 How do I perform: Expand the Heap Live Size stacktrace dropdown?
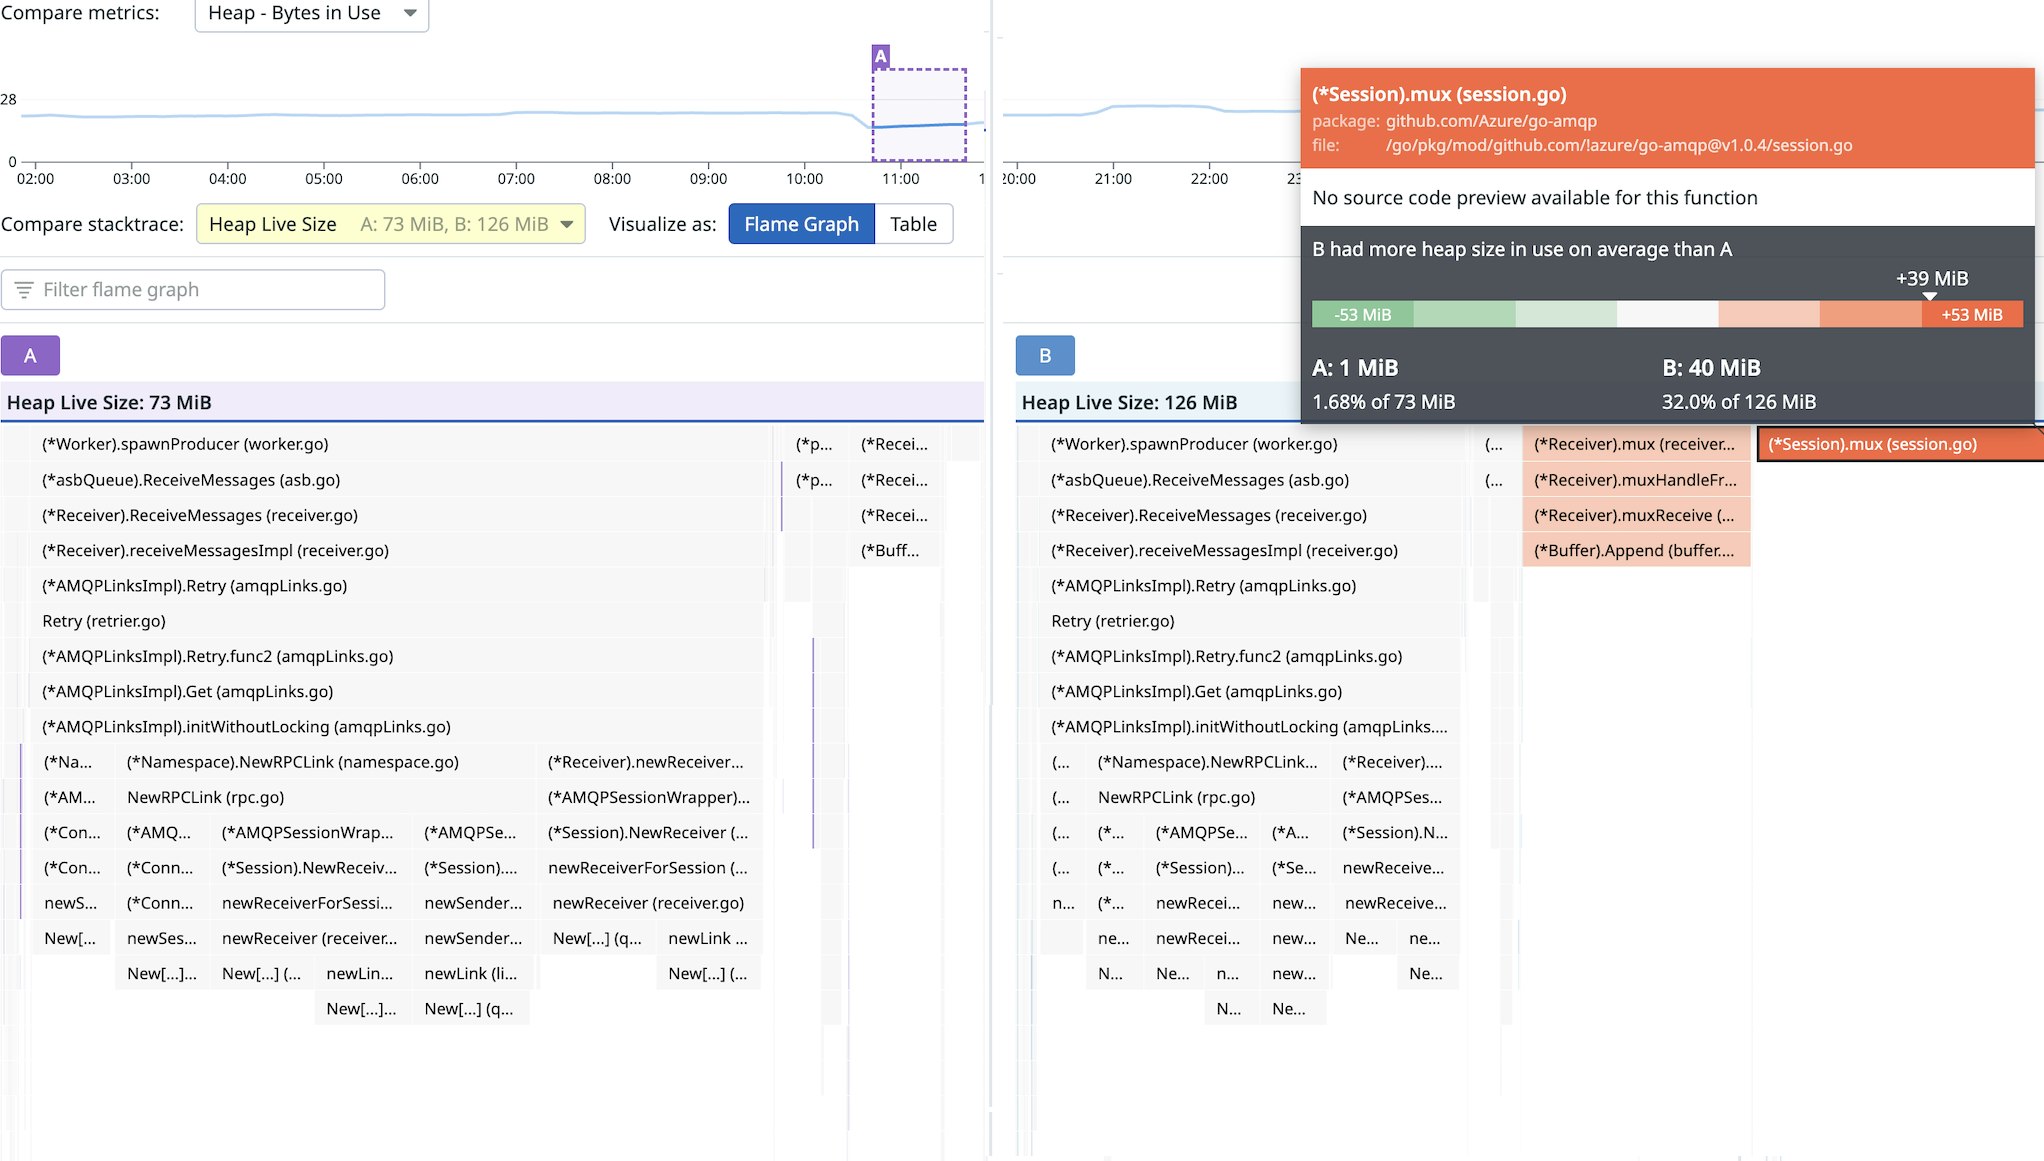point(390,224)
